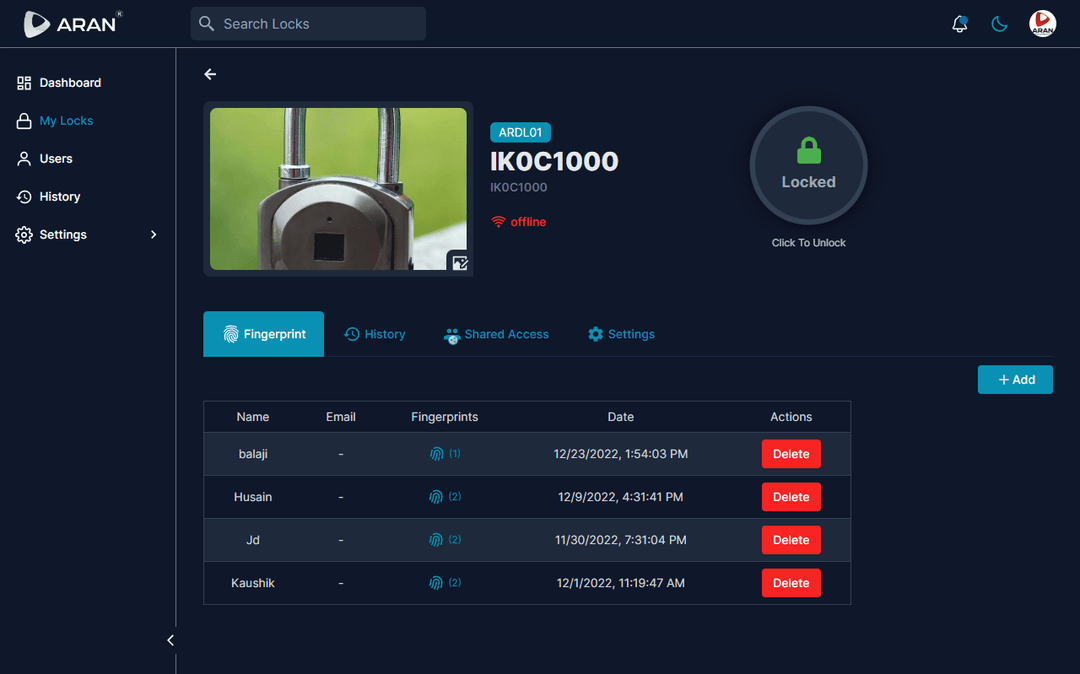Screen dimensions: 1080x674
Task: Click the ARAN logo in header
Action: coord(72,23)
